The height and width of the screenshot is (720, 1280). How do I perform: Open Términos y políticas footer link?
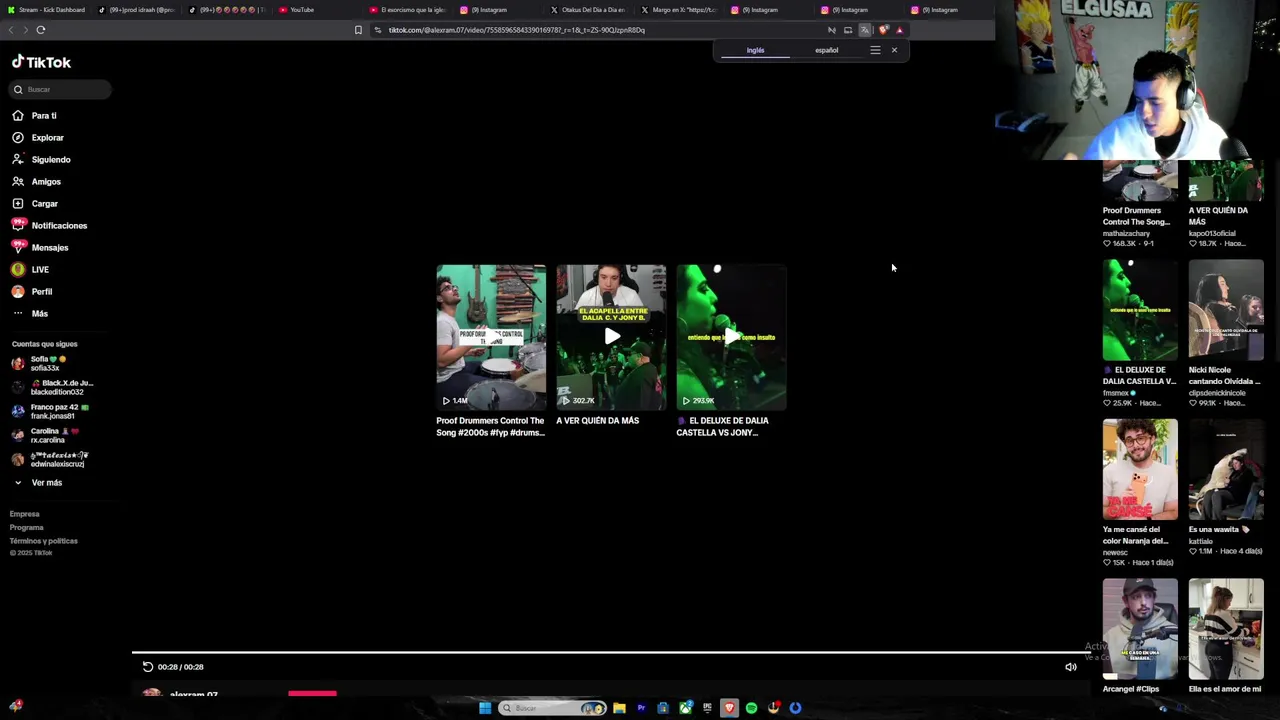pos(44,541)
